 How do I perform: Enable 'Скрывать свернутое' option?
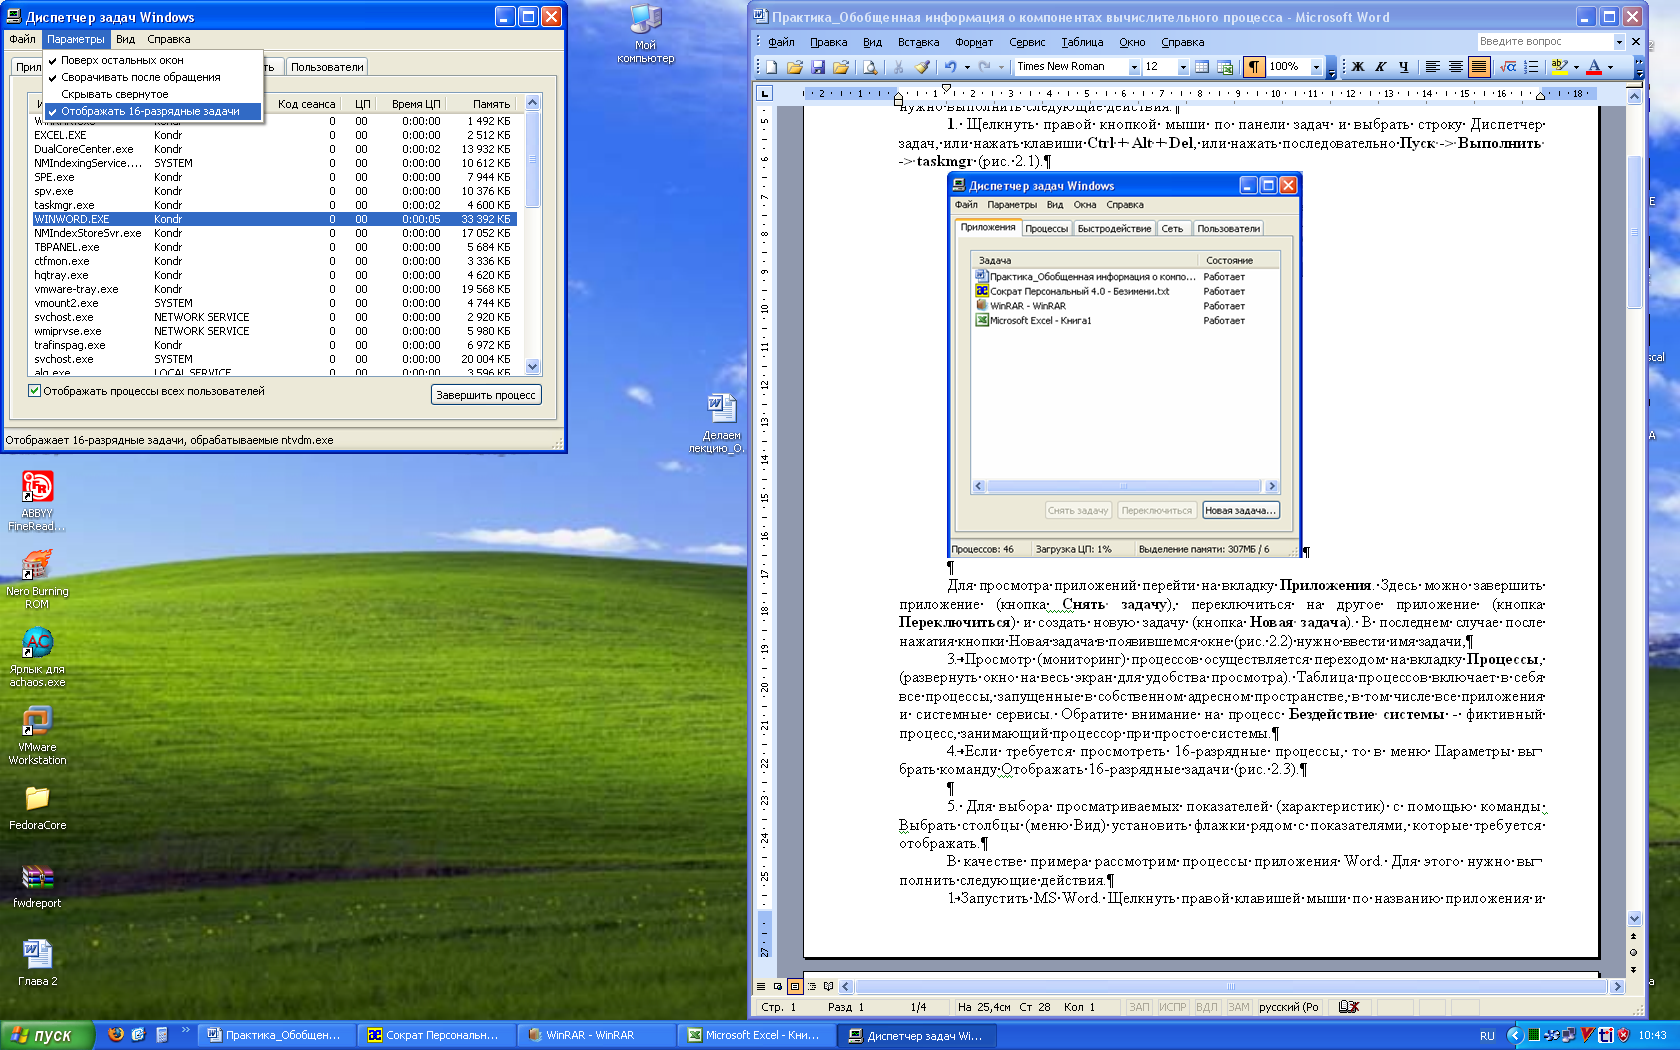pos(152,94)
